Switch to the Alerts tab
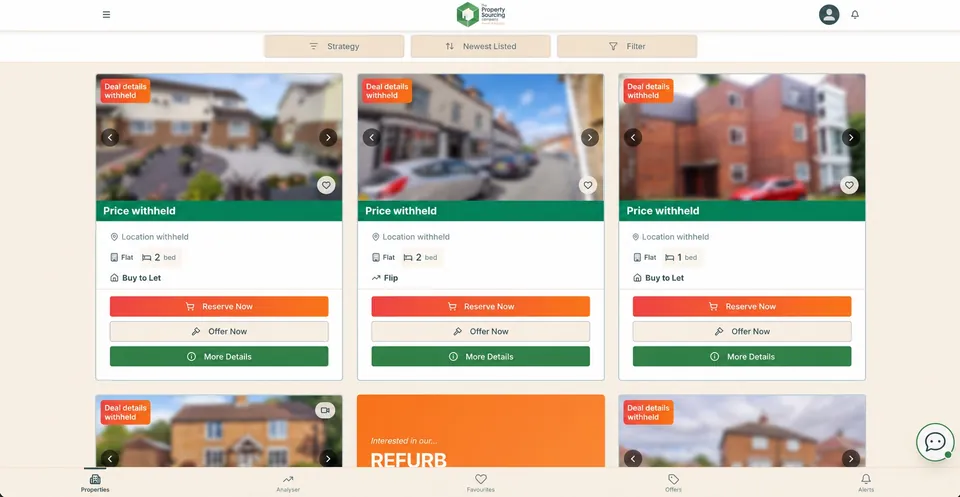This screenshot has height=497, width=960. pyautogui.click(x=866, y=482)
